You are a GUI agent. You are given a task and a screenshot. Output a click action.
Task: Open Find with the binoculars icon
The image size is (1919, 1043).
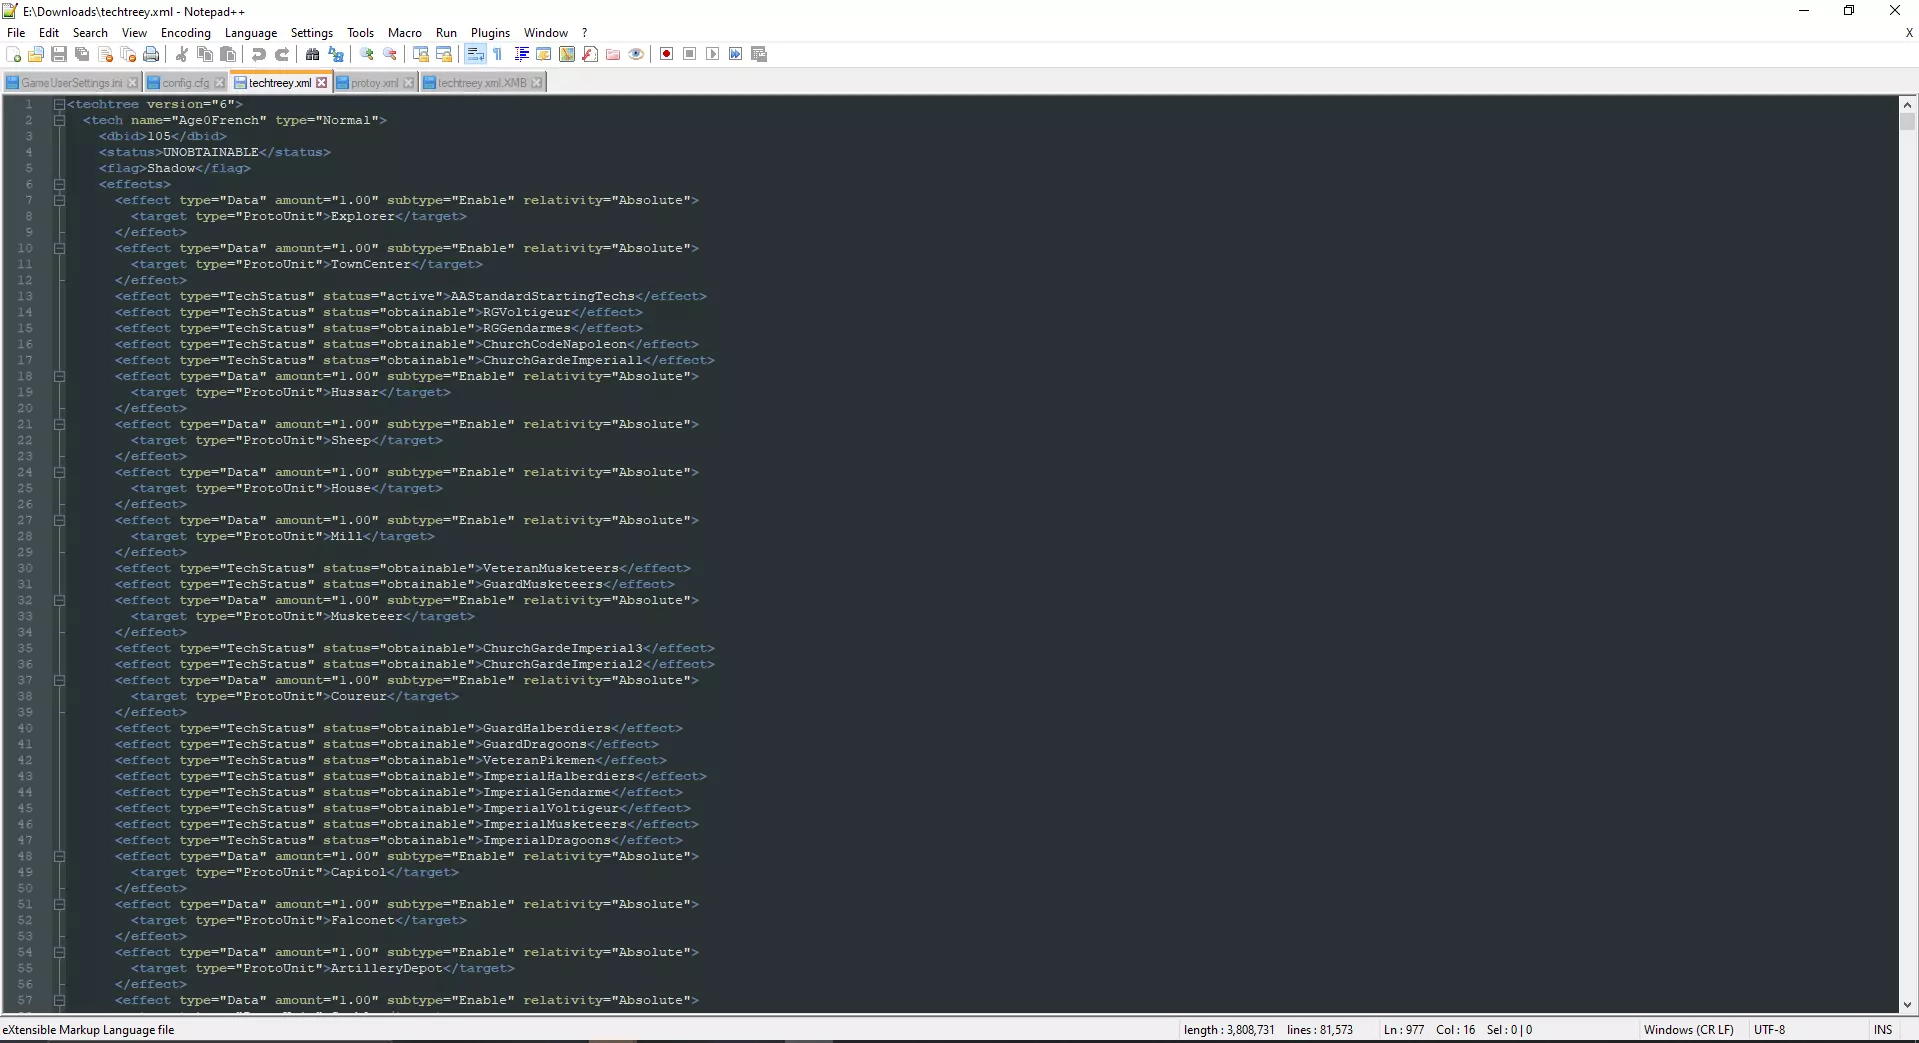point(313,54)
